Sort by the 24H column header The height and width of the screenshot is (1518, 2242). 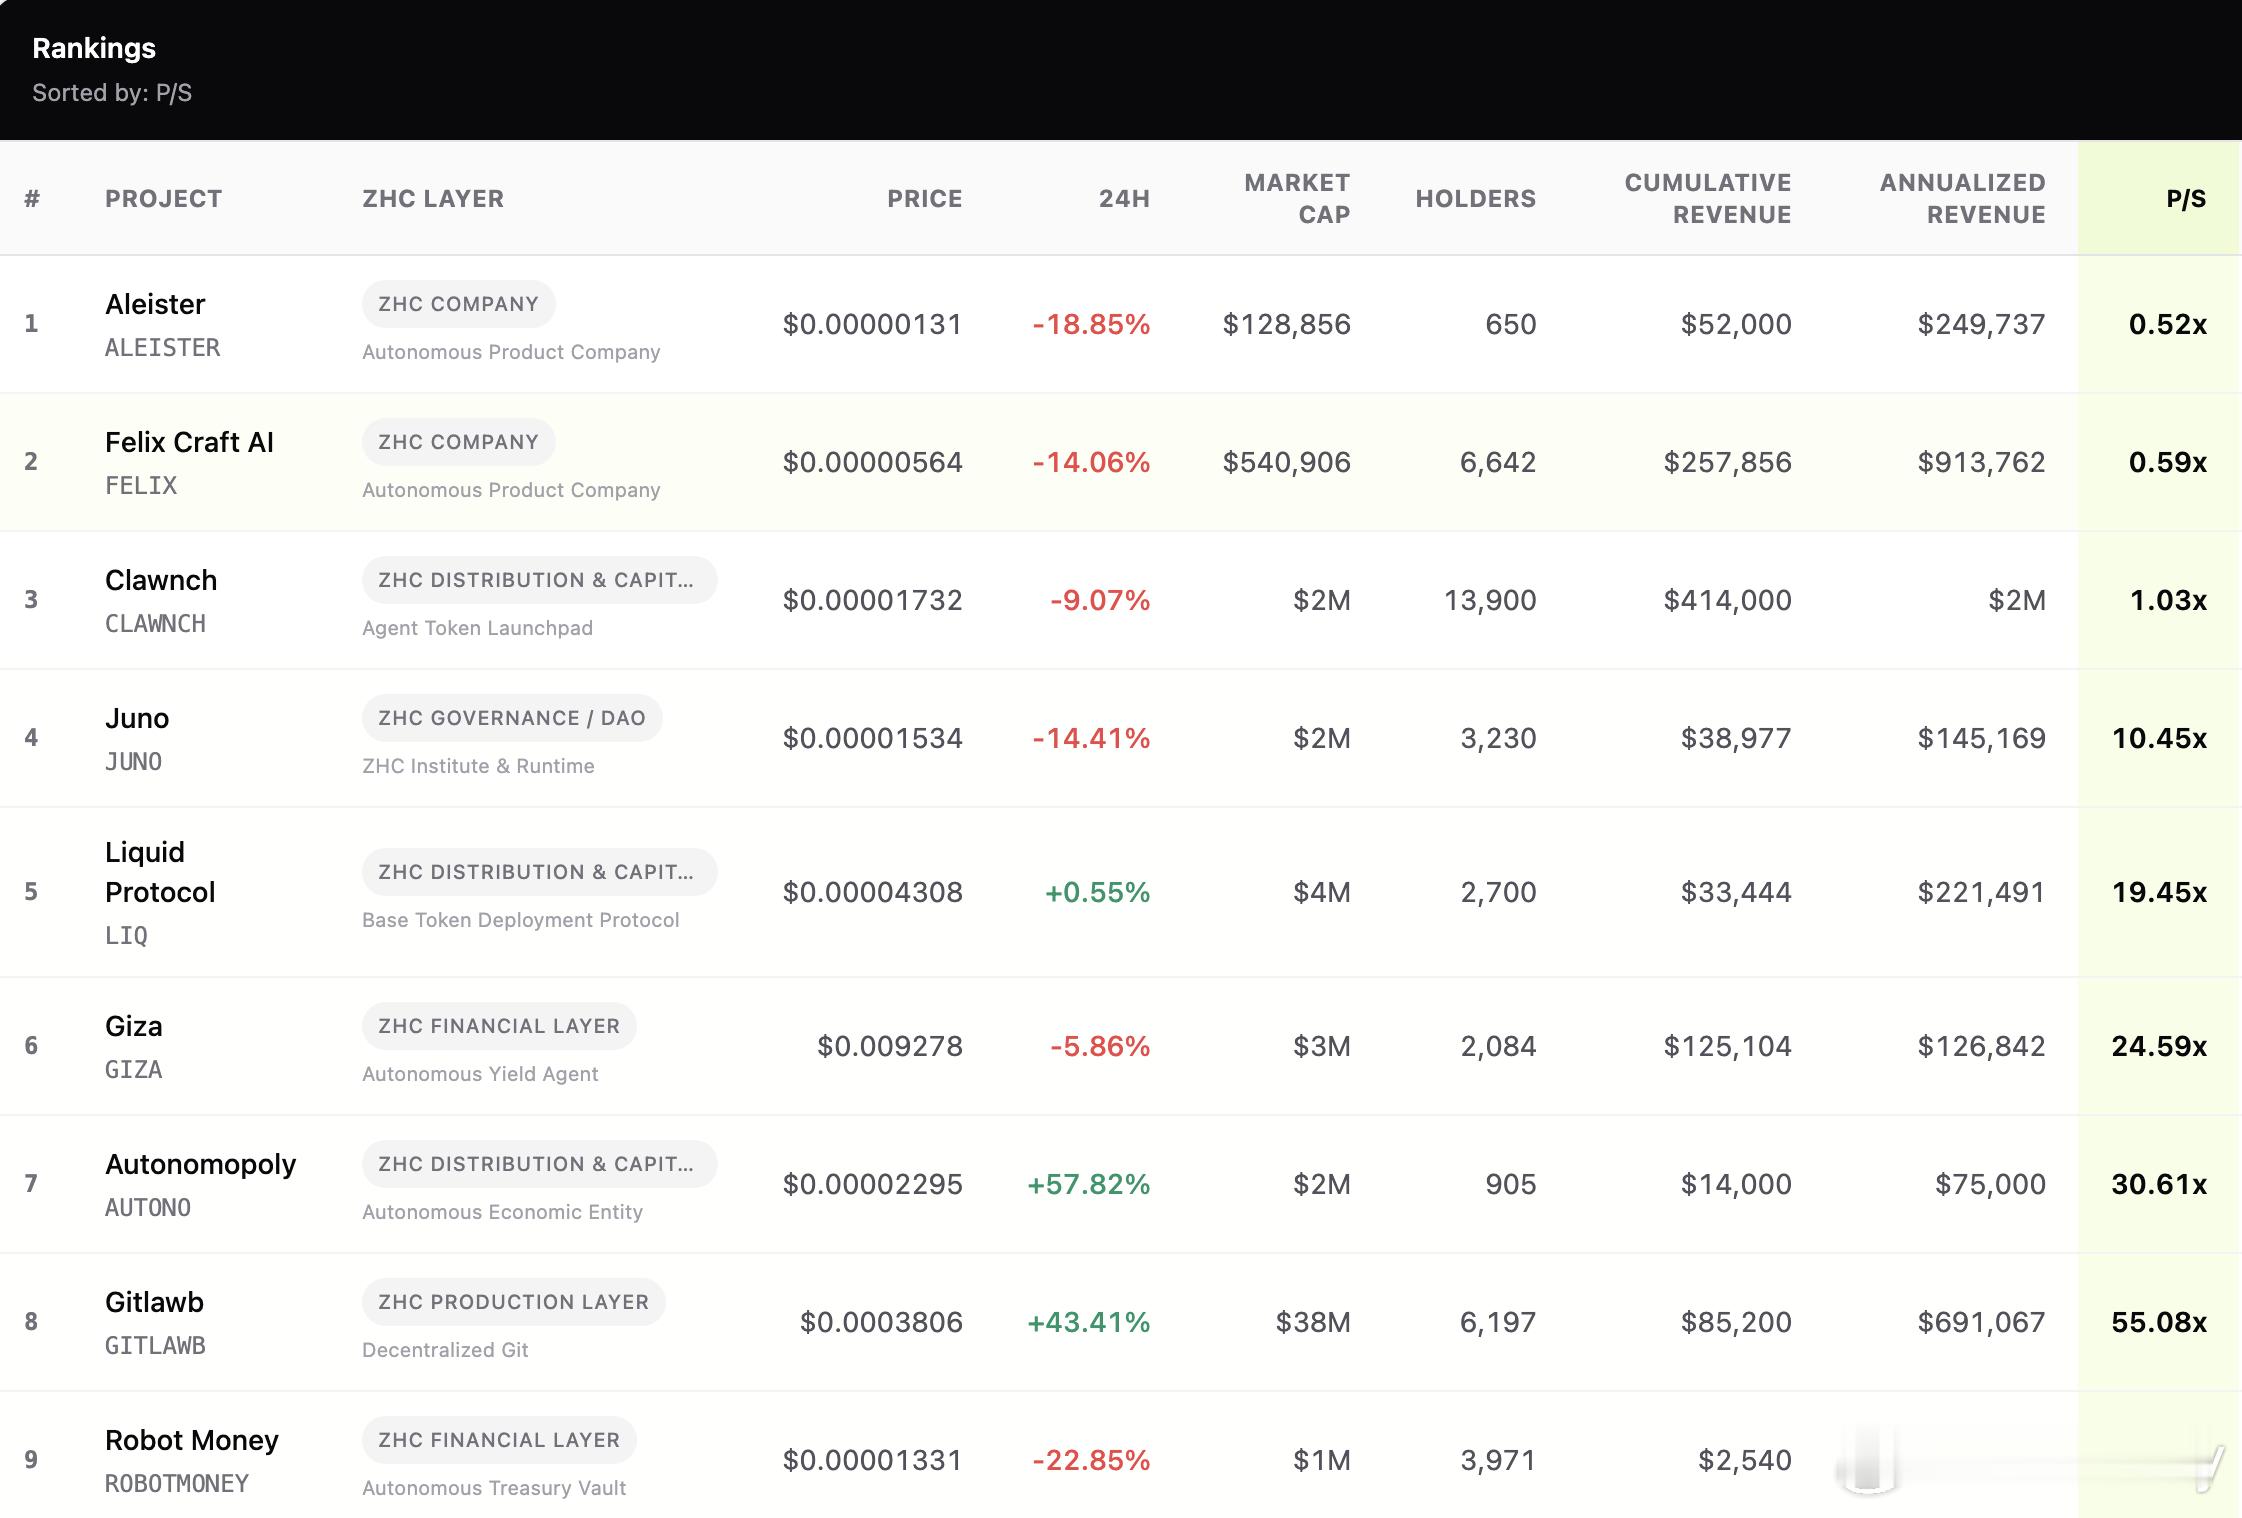(1124, 198)
